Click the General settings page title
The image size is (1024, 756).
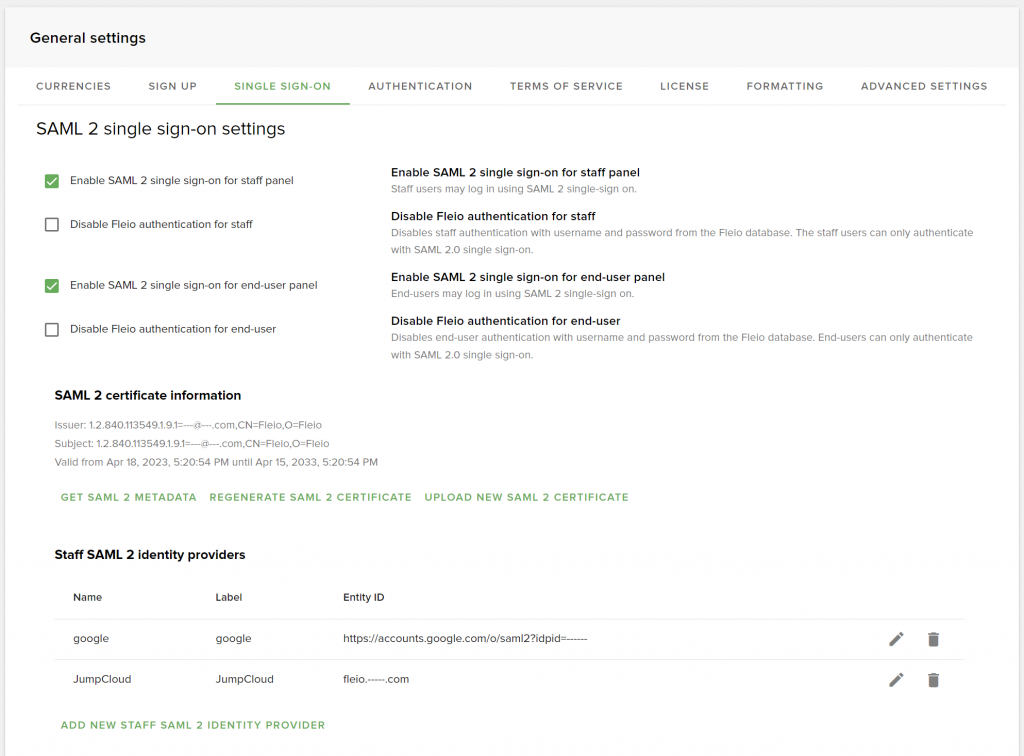point(88,38)
